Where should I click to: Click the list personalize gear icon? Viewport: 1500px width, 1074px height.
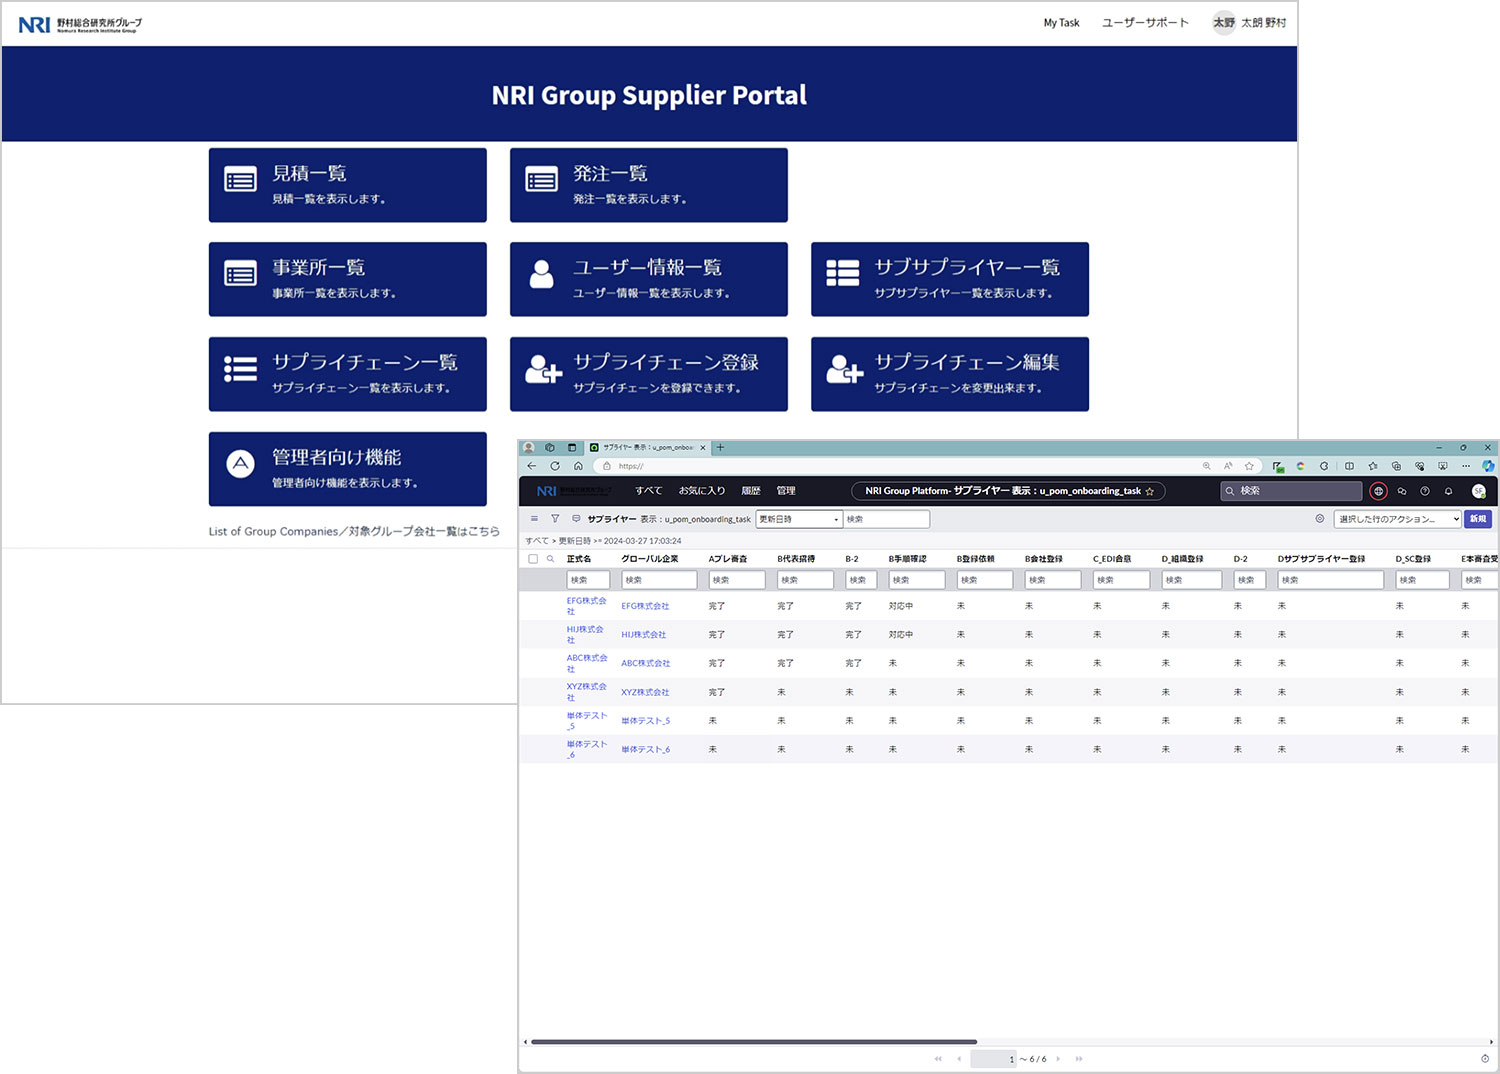1320,519
